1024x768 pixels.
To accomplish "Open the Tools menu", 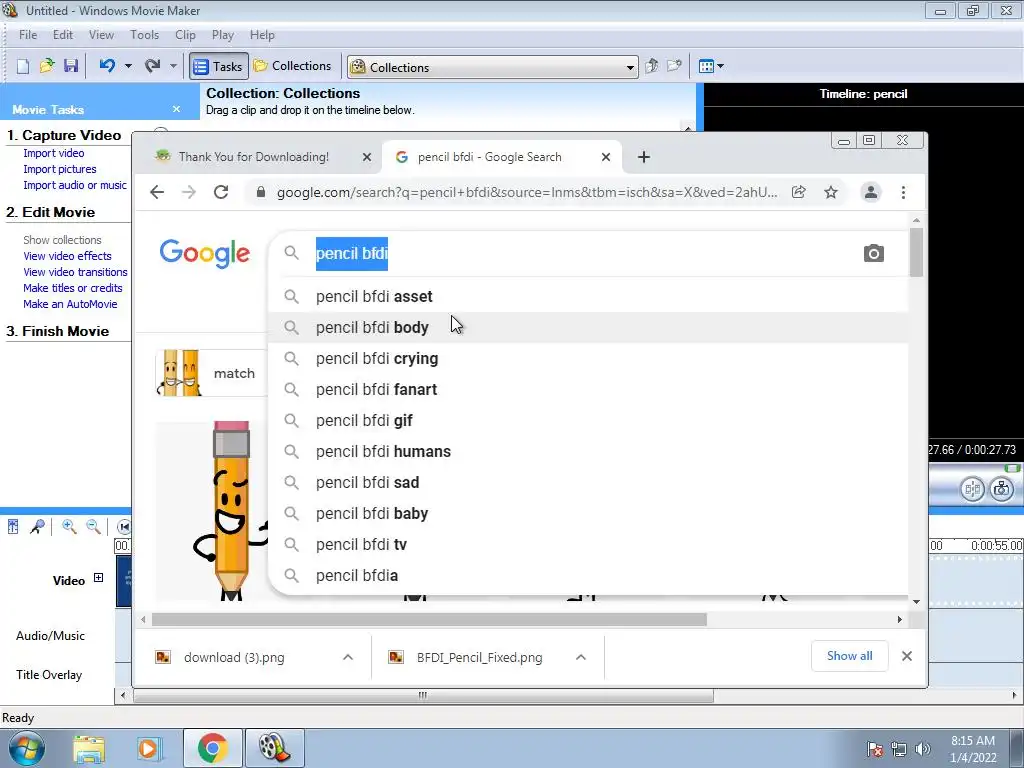I will tap(144, 35).
